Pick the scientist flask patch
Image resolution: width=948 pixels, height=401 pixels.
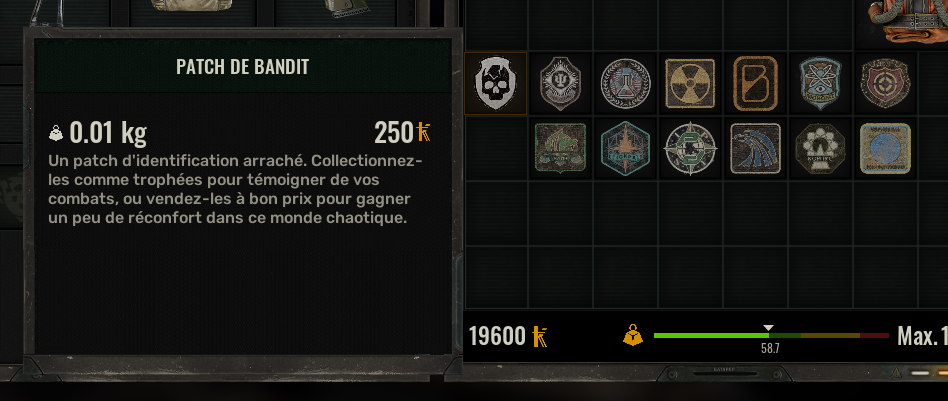(x=625, y=83)
